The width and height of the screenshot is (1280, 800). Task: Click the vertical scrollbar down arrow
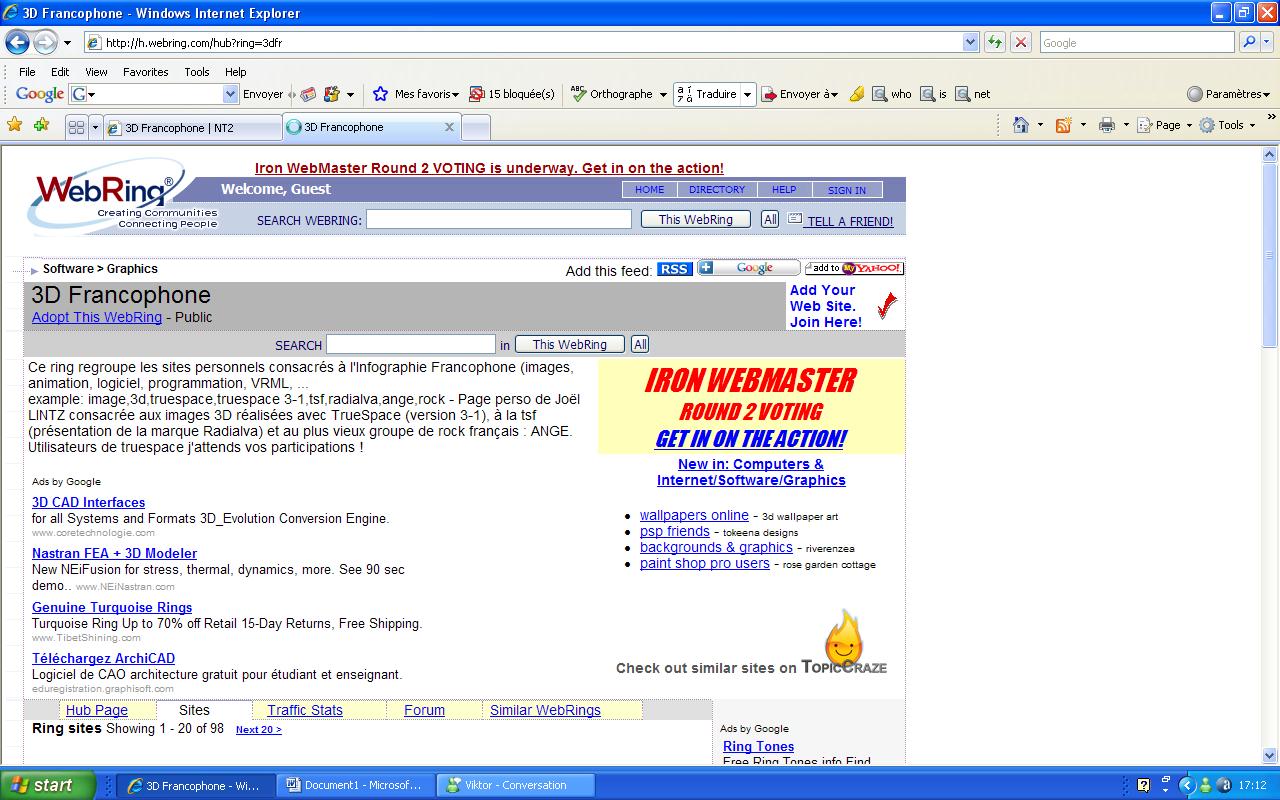coord(1270,755)
